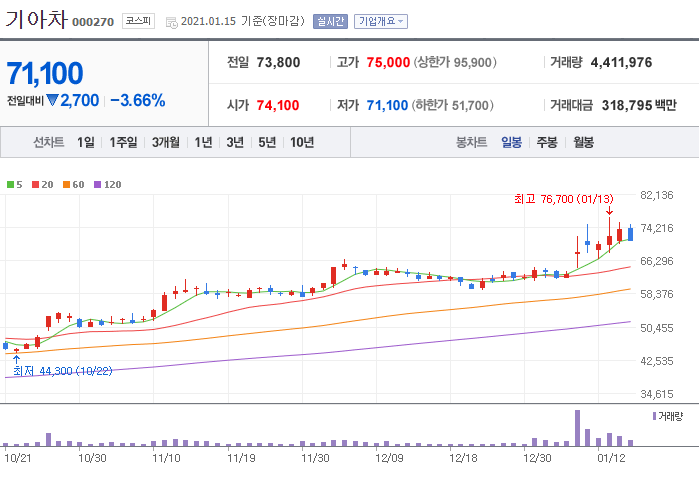This screenshot has width=699, height=485.
Task: Switch to the 월봉 monthly candle chart
Action: (x=583, y=142)
